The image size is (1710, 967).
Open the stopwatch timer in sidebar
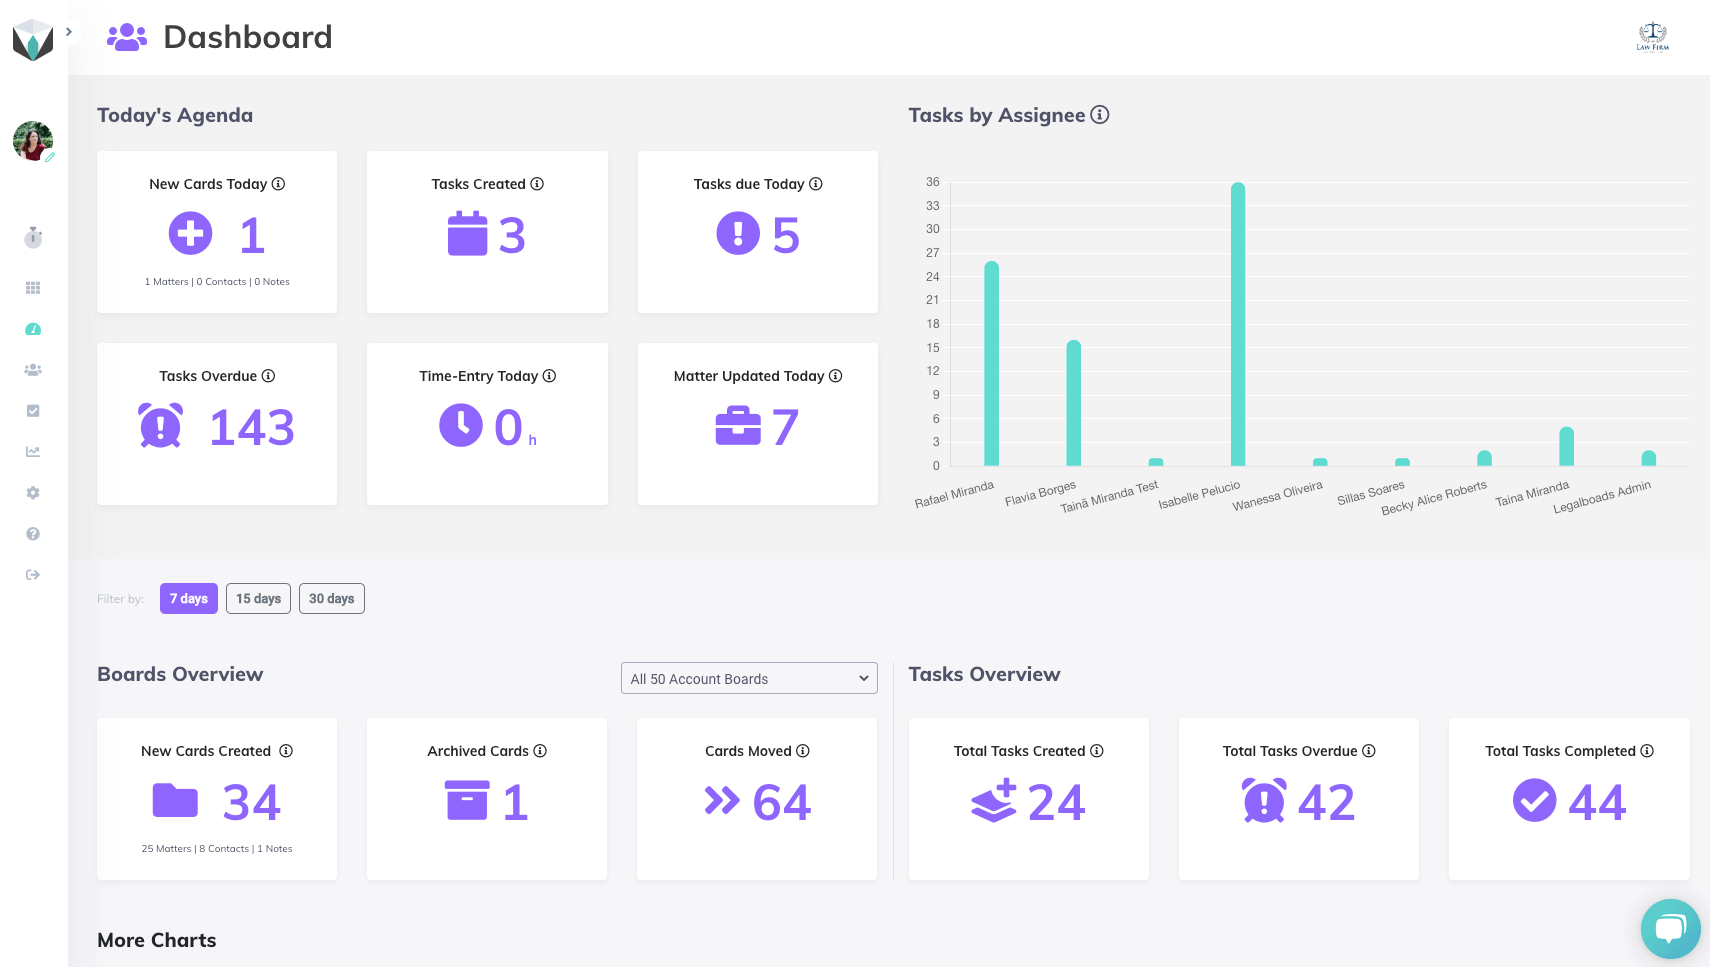(x=33, y=237)
